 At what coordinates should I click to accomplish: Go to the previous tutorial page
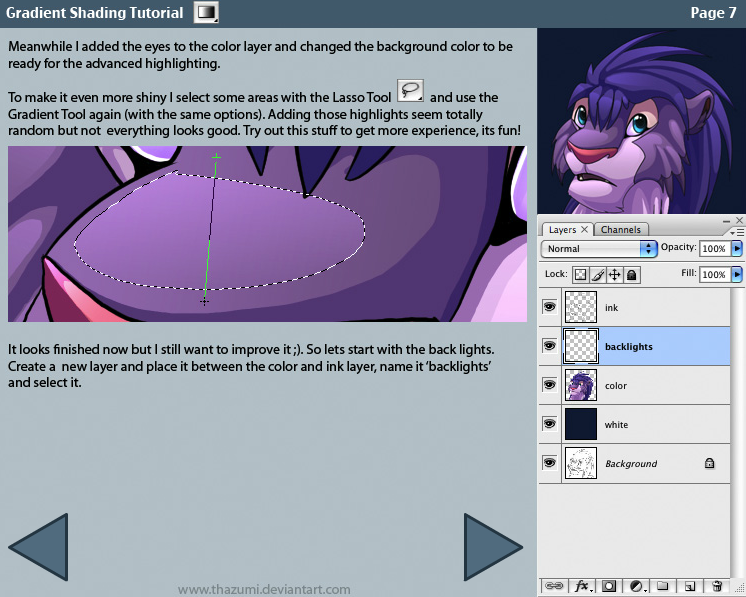click(x=39, y=547)
